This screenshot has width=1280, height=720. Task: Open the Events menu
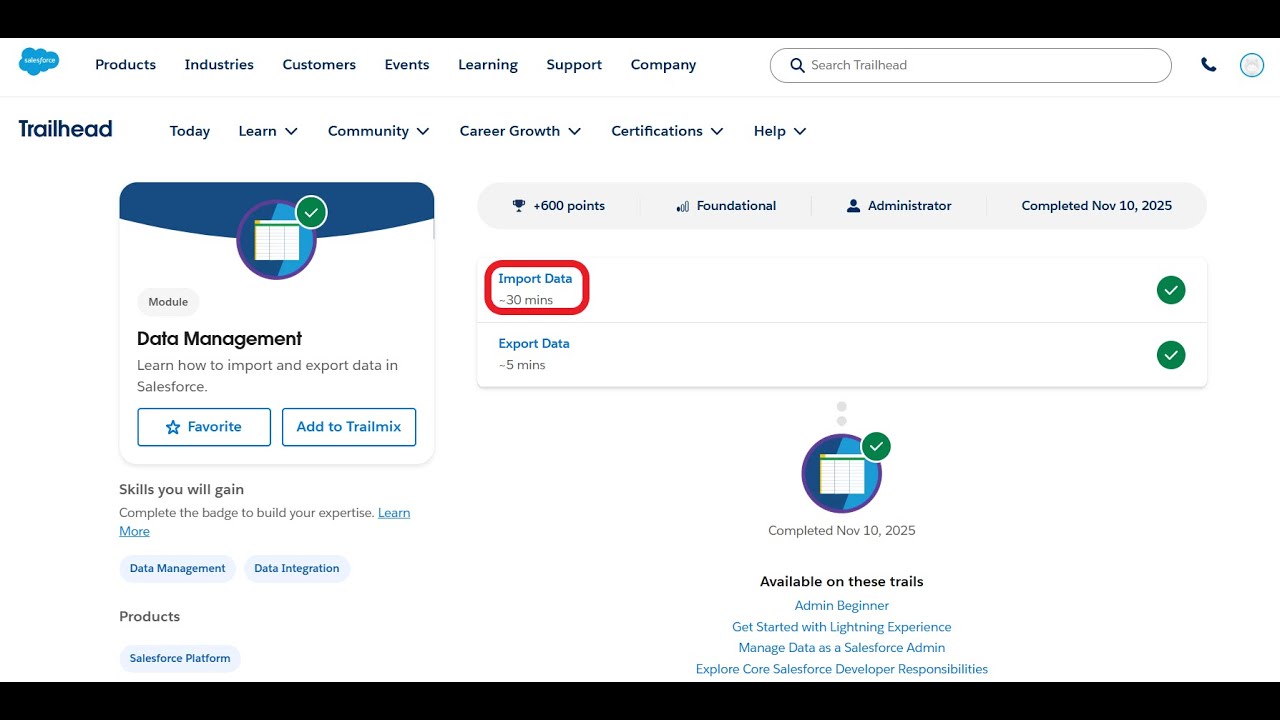point(407,65)
